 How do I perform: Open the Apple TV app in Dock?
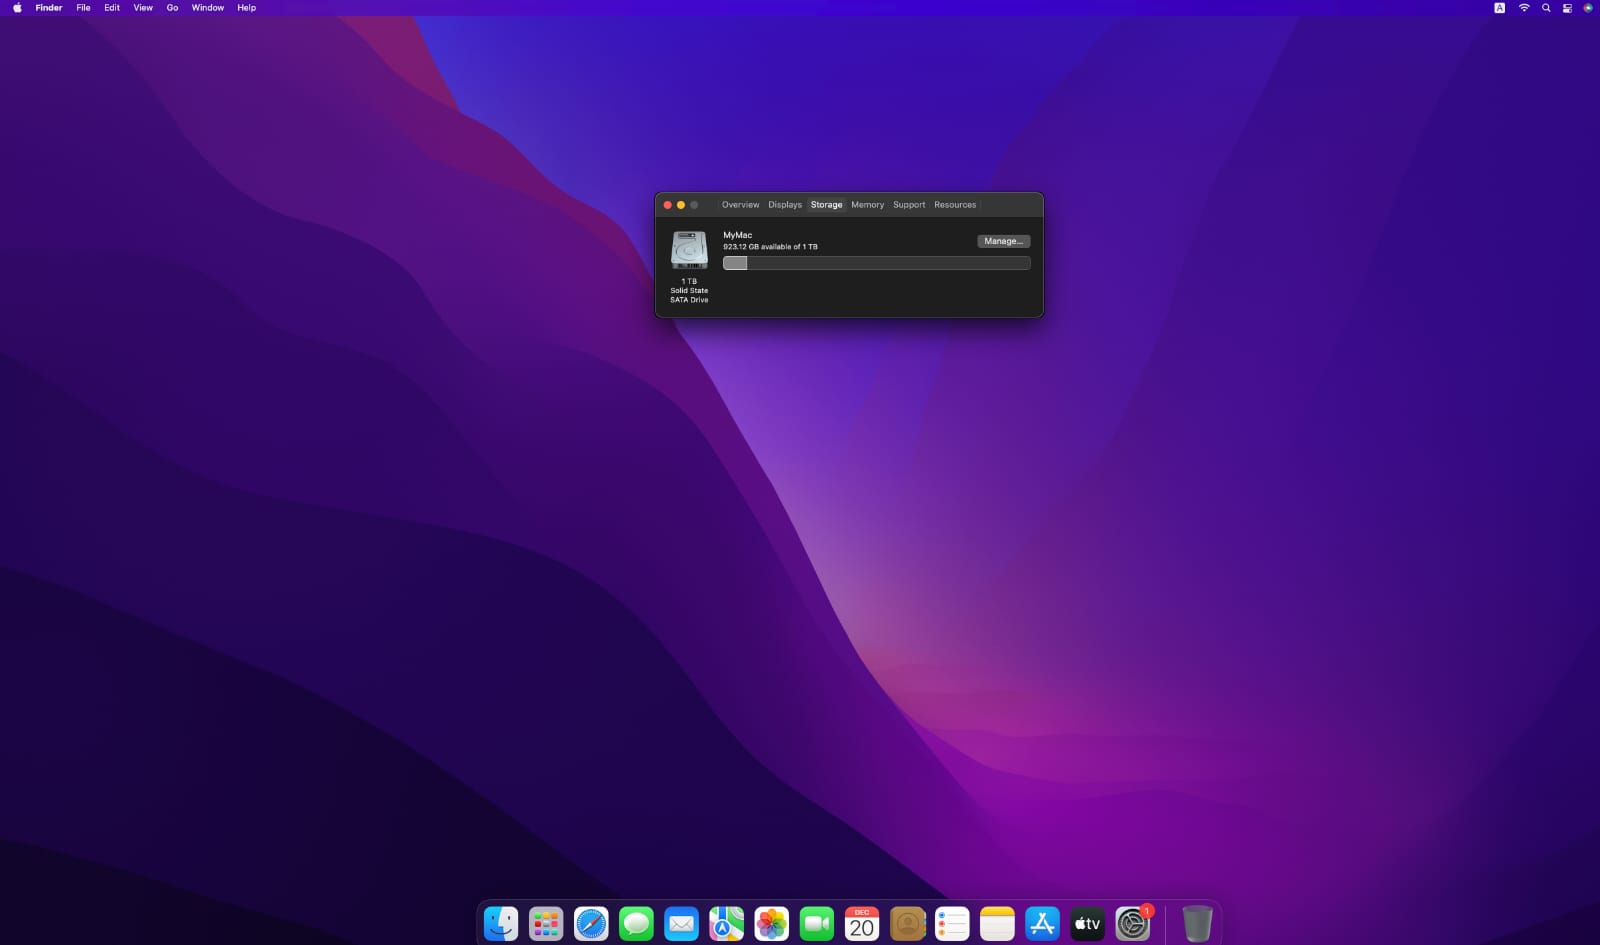[x=1087, y=923]
